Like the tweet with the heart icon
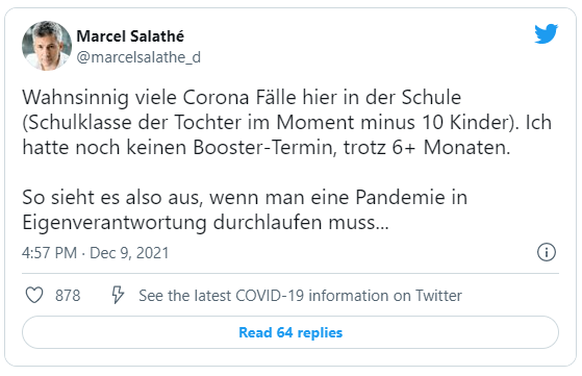This screenshot has width=582, height=376. click(x=34, y=295)
